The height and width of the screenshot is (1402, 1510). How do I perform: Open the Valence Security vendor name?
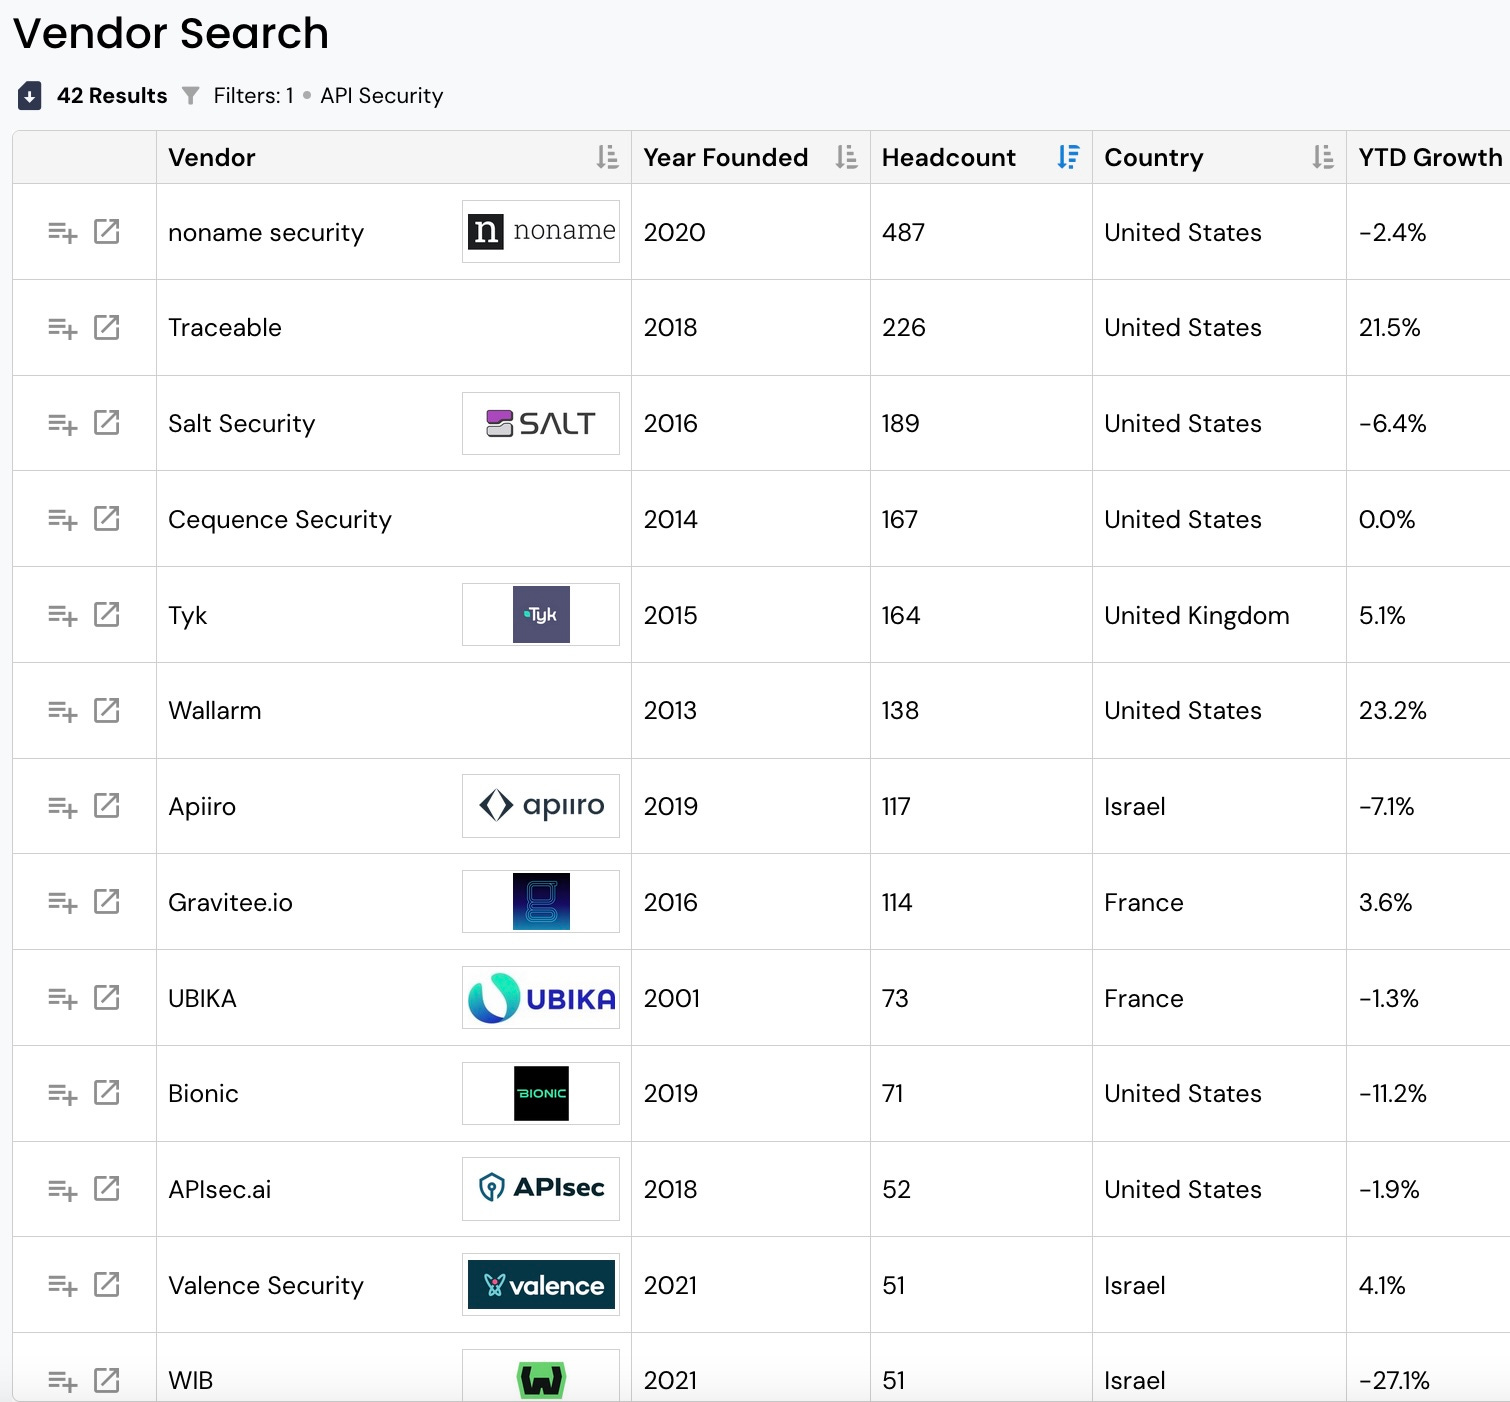click(266, 1286)
